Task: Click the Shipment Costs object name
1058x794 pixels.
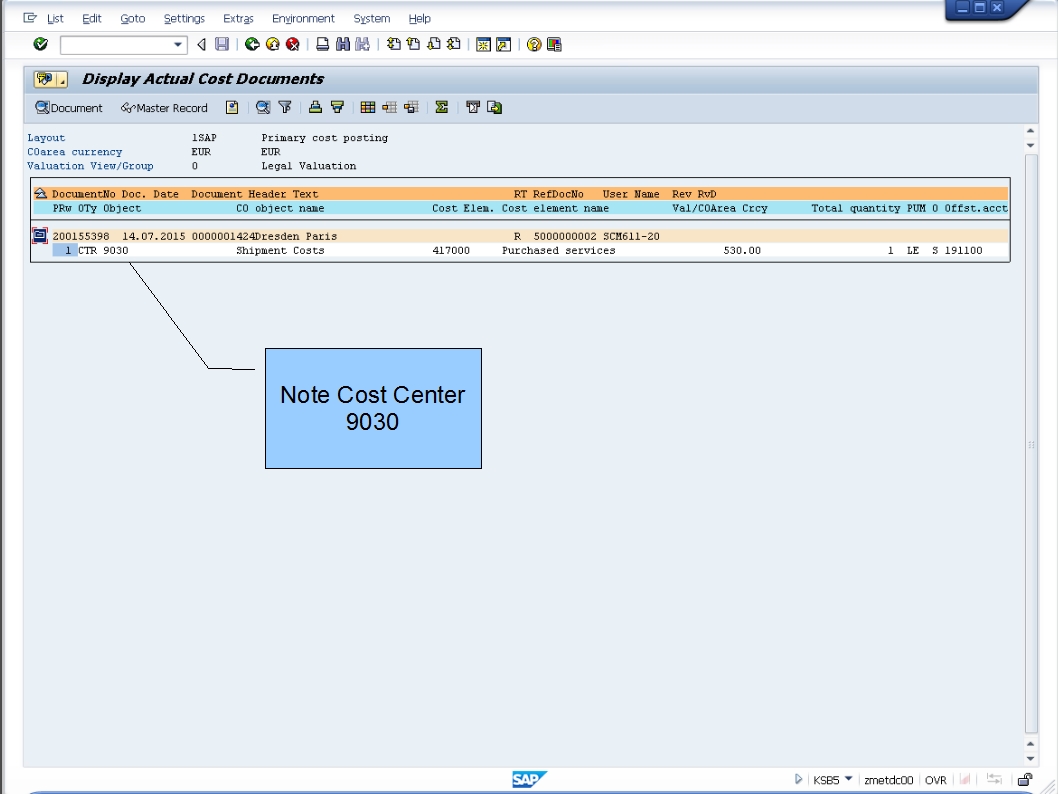Action: (280, 250)
